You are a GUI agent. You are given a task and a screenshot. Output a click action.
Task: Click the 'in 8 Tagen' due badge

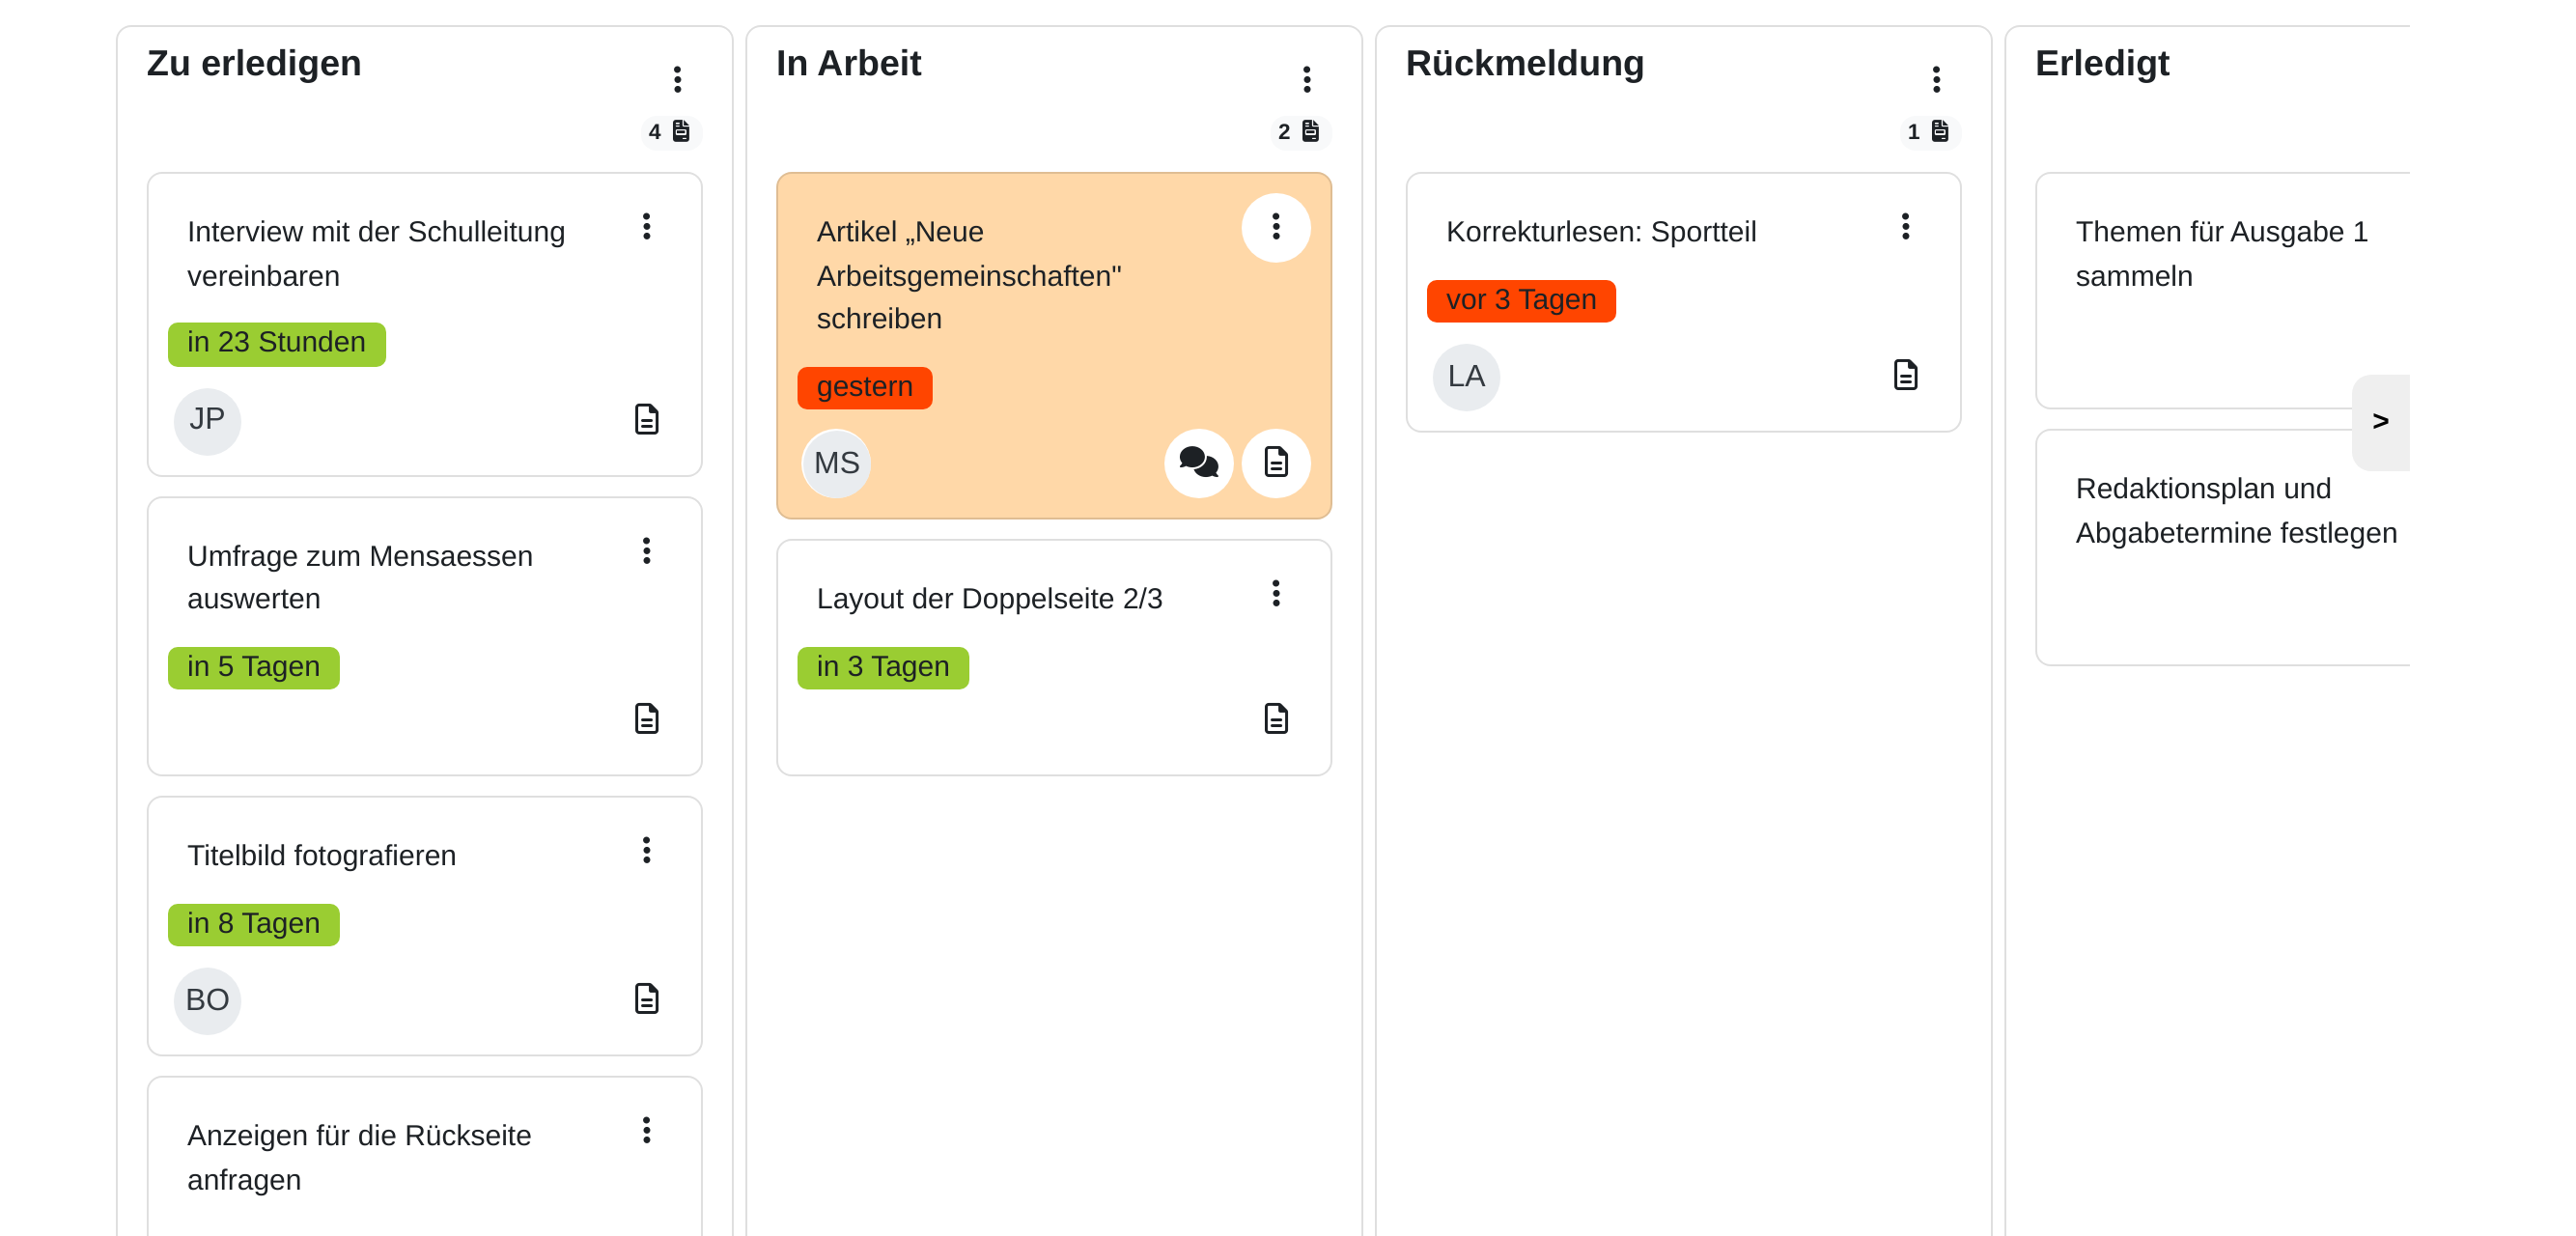[253, 924]
